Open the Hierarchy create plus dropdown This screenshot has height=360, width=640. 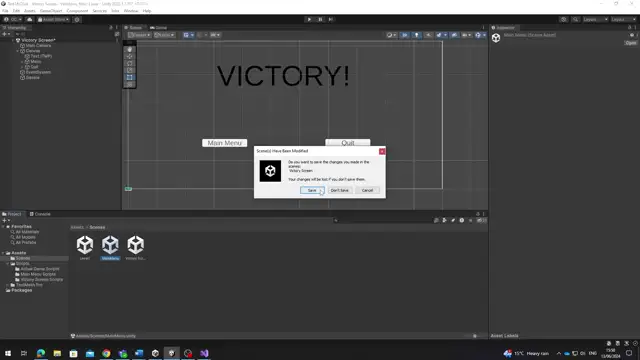[6, 34]
